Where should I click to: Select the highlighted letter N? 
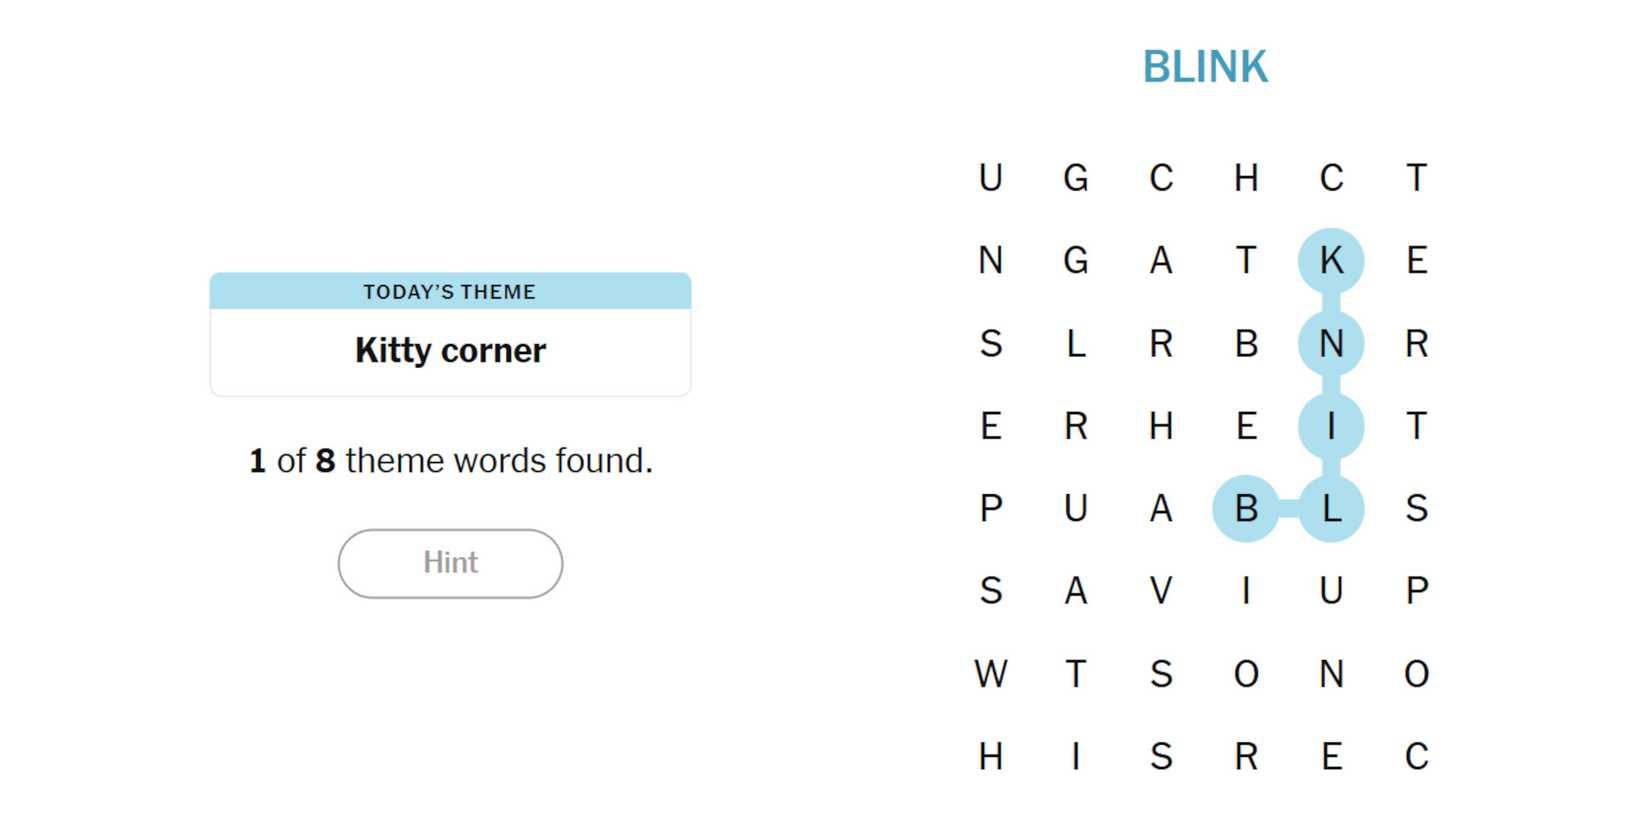pos(1331,343)
